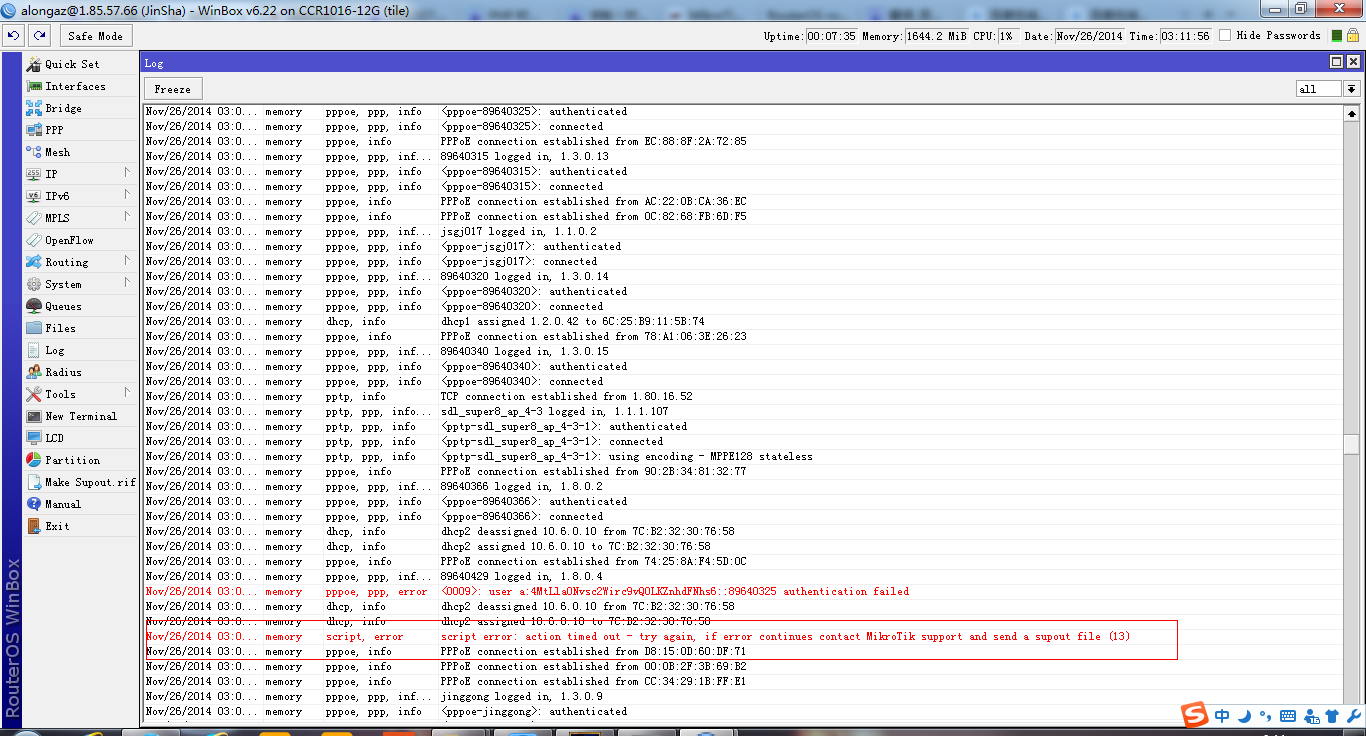The image size is (1366, 736).
Task: Open Quick Set via its wand icon
Action: pyautogui.click(x=34, y=64)
